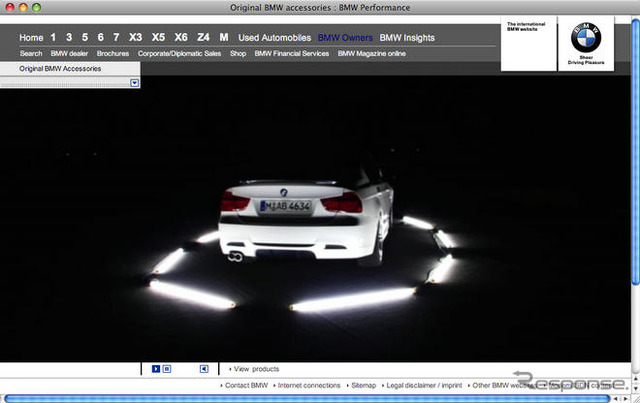Open the Home menu item
This screenshot has height=403, width=640.
pos(31,38)
